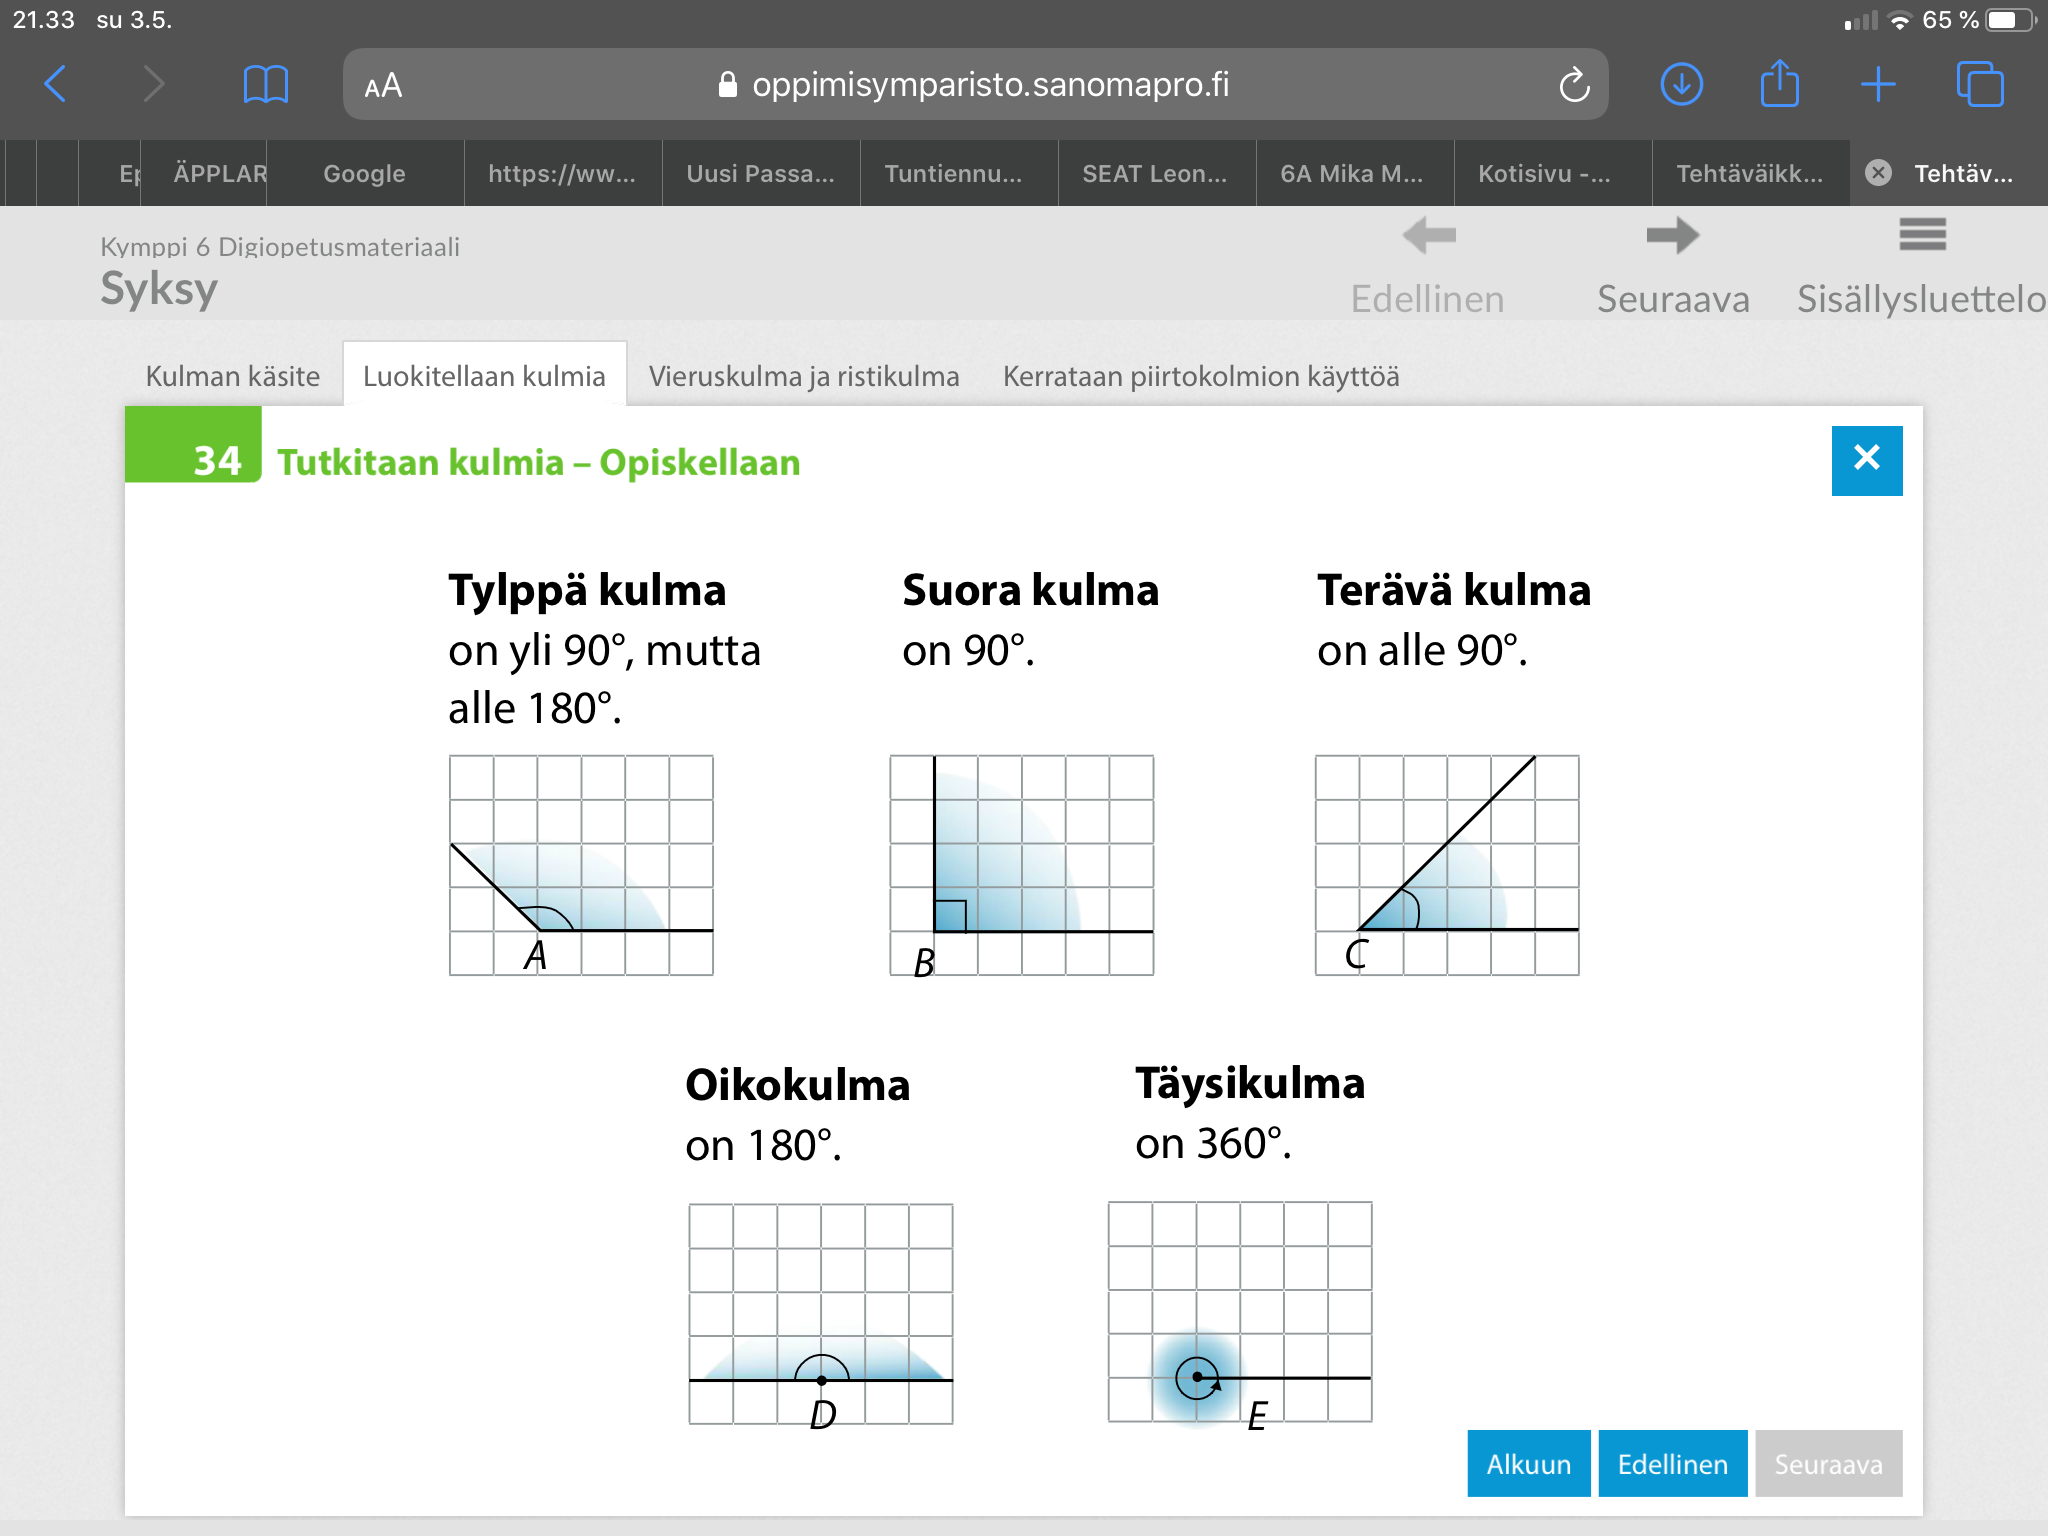This screenshot has height=1536, width=2048.
Task: Close the lesson panel with X
Action: tap(1866, 460)
